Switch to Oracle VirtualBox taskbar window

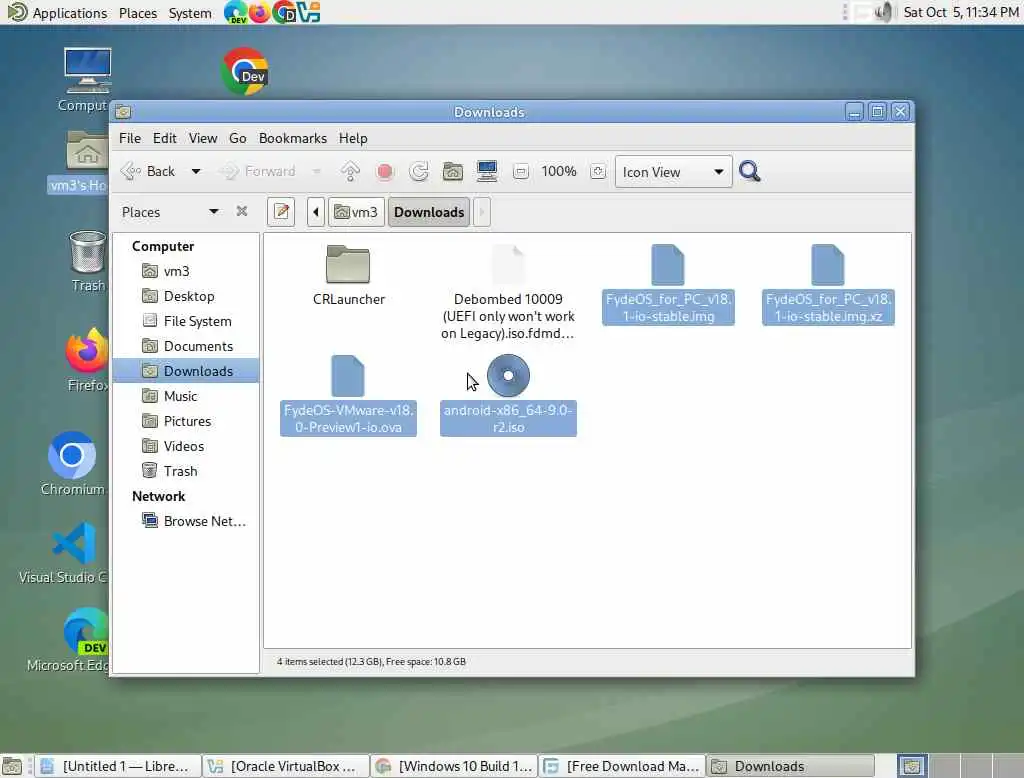pos(285,766)
